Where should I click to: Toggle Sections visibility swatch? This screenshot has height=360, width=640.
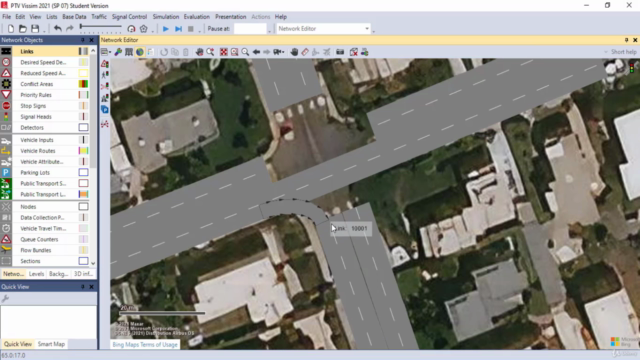(x=83, y=261)
